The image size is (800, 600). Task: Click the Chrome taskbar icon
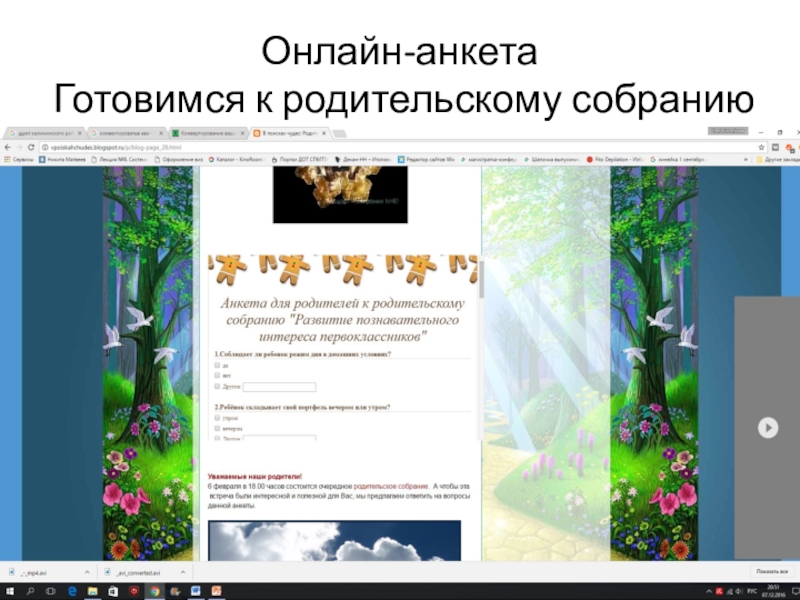click(x=154, y=591)
